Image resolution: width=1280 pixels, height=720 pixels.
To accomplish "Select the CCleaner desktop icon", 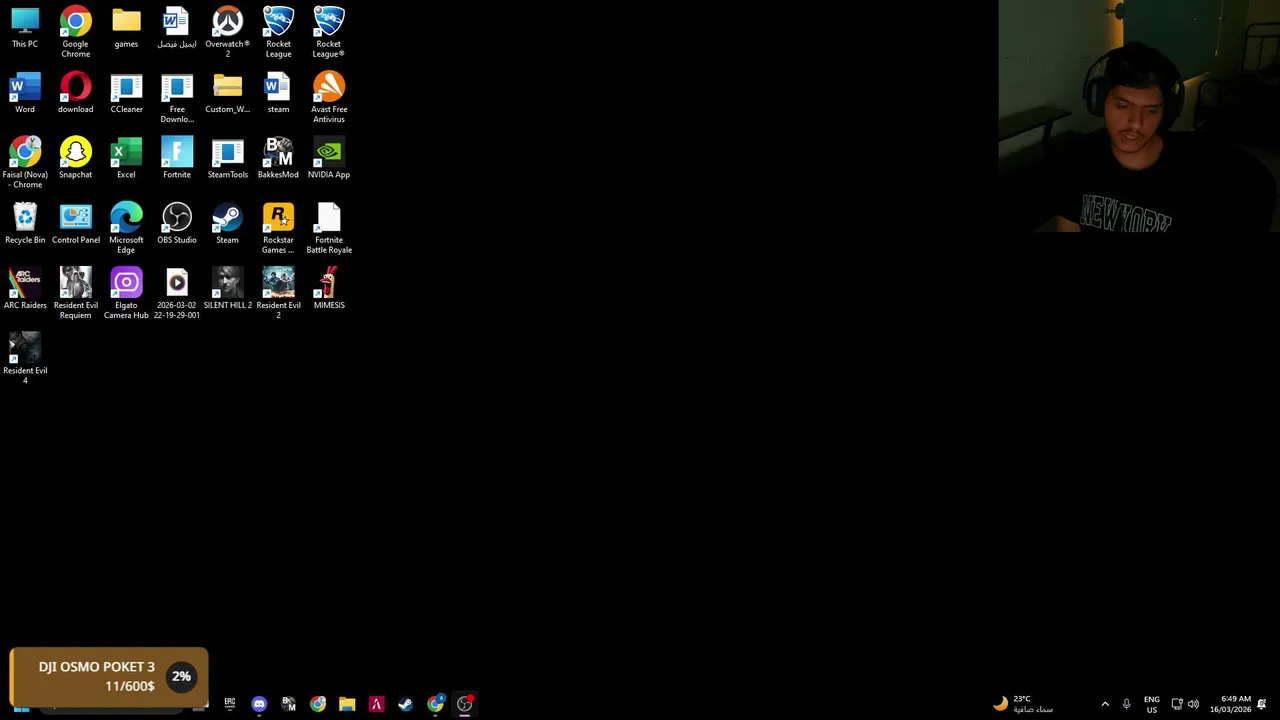I will coord(126,93).
